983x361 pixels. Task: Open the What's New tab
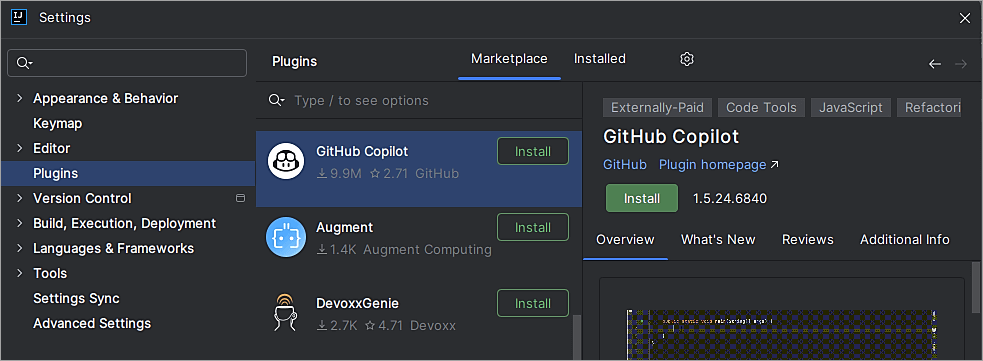[718, 239]
